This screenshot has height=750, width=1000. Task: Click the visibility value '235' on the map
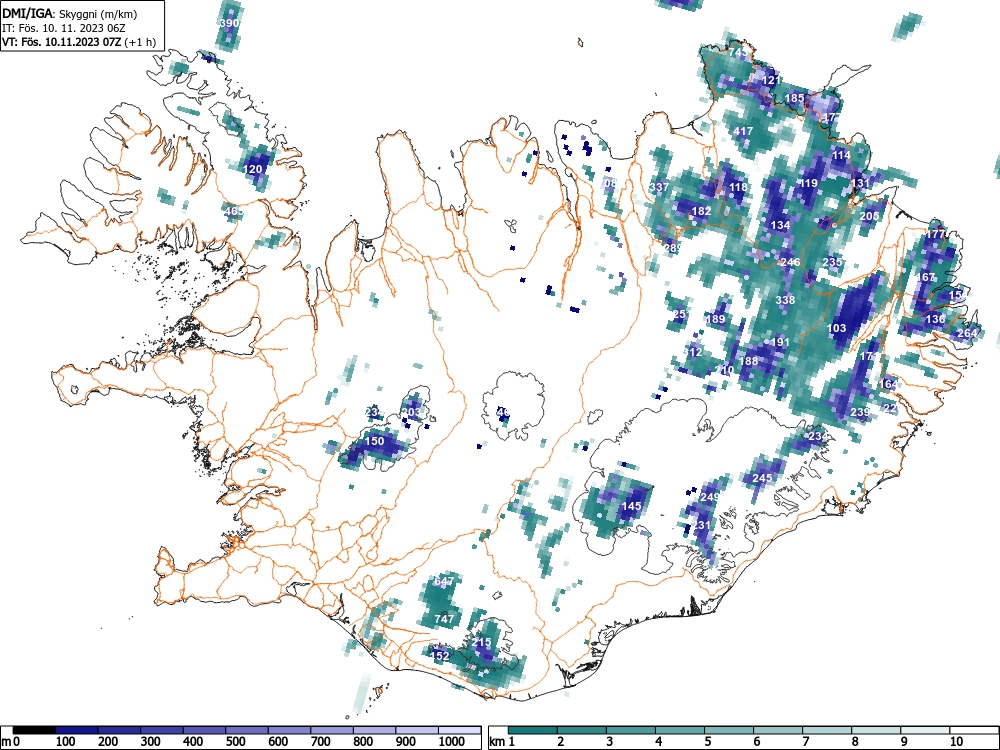[x=832, y=262]
